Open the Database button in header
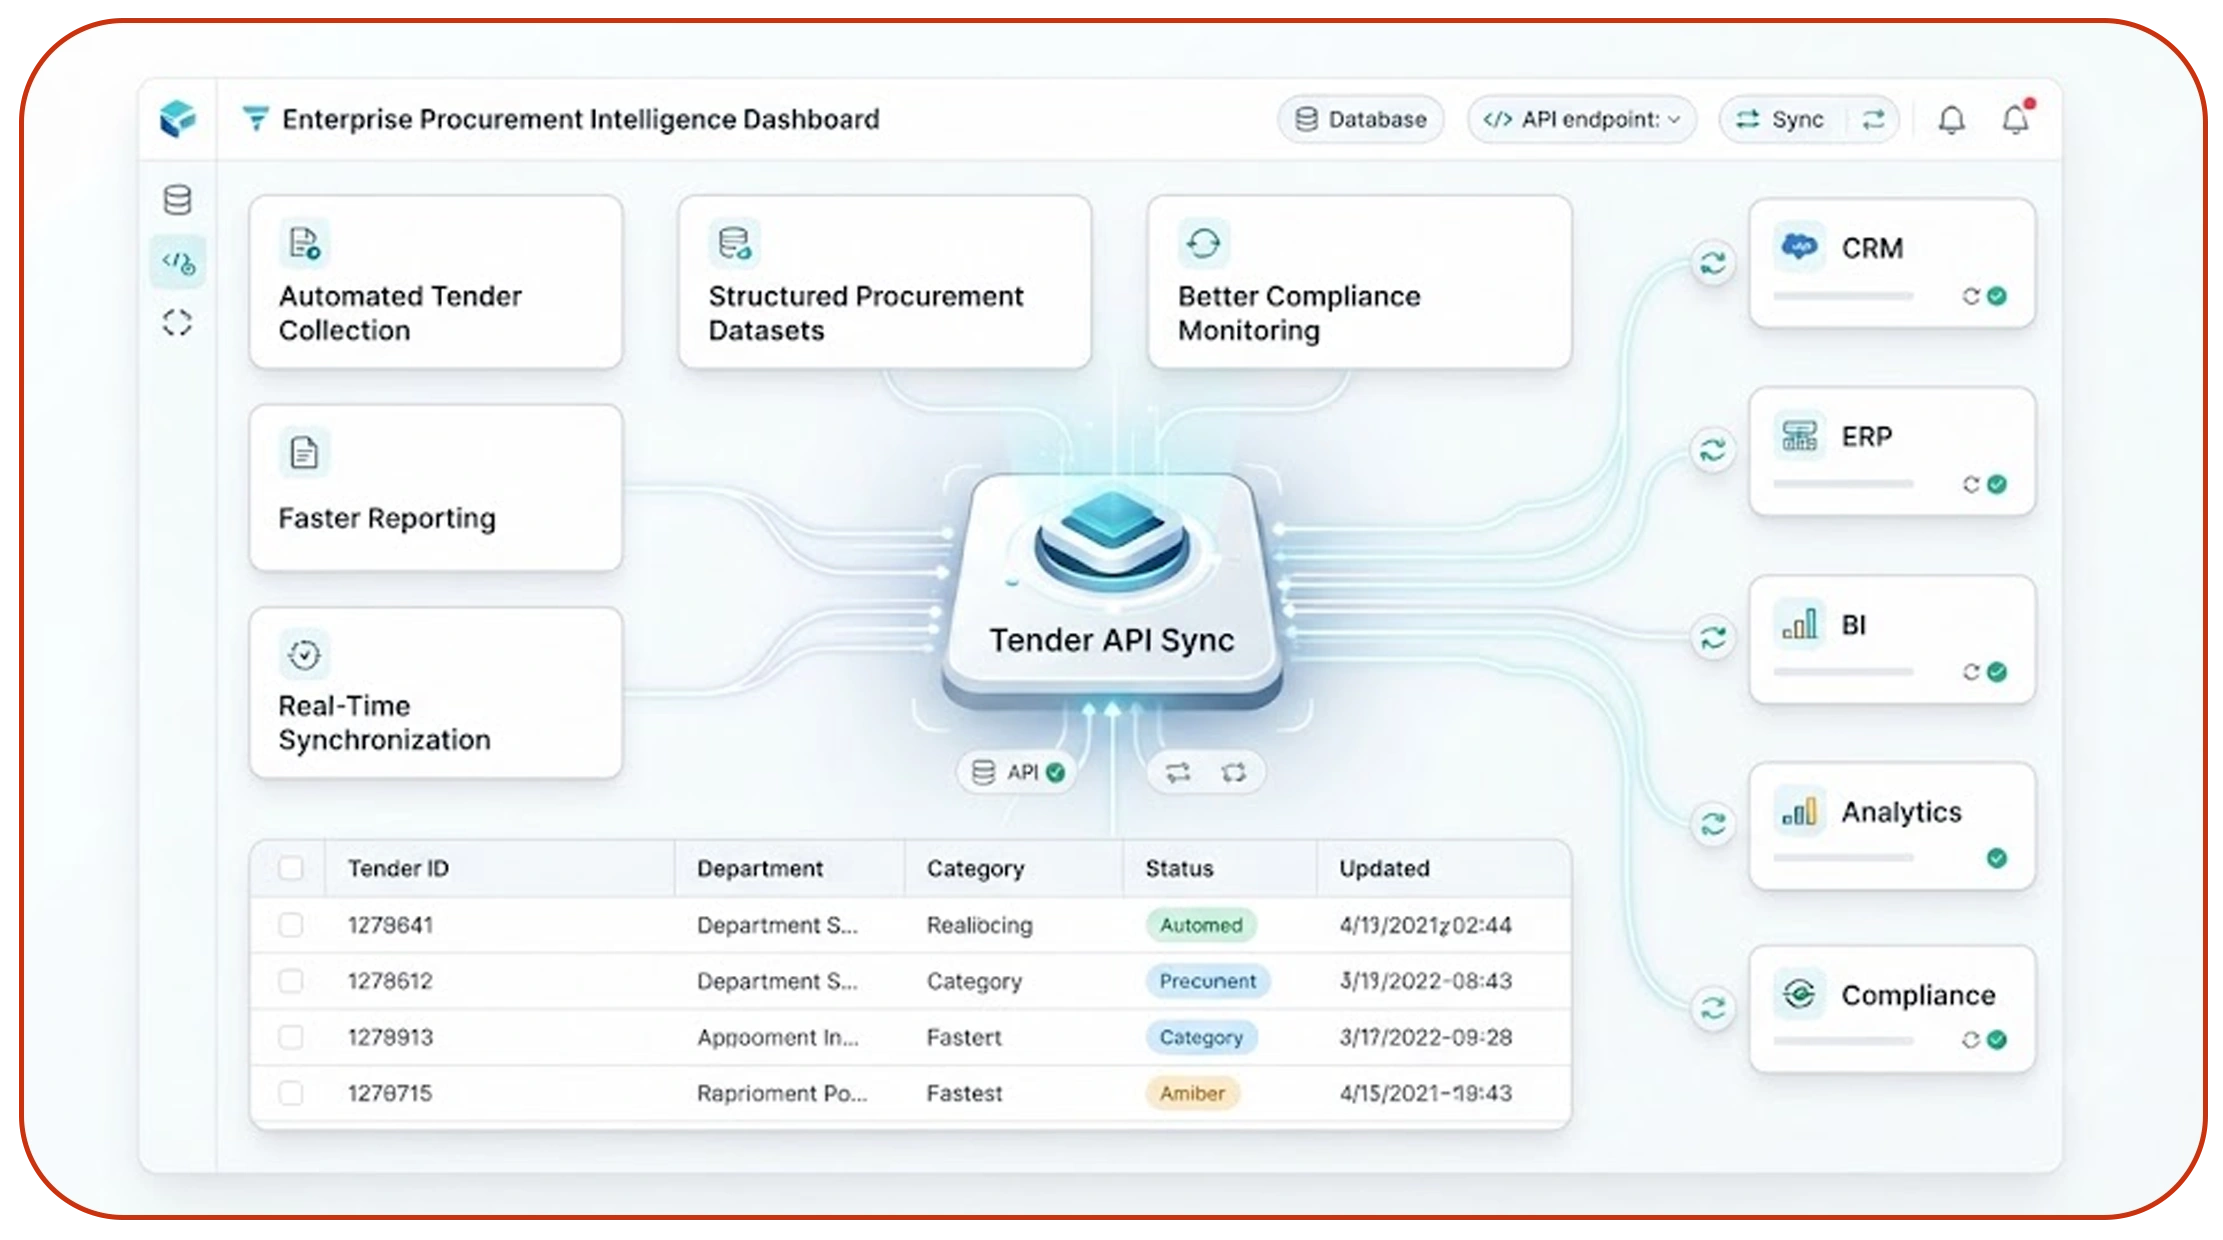Screen dimensions: 2223x1240 point(1361,120)
